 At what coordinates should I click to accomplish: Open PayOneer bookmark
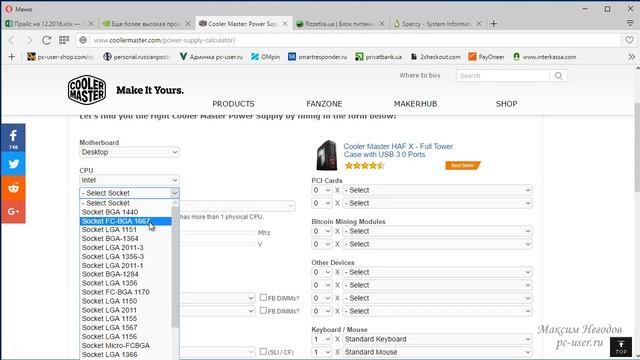pyautogui.click(x=487, y=57)
